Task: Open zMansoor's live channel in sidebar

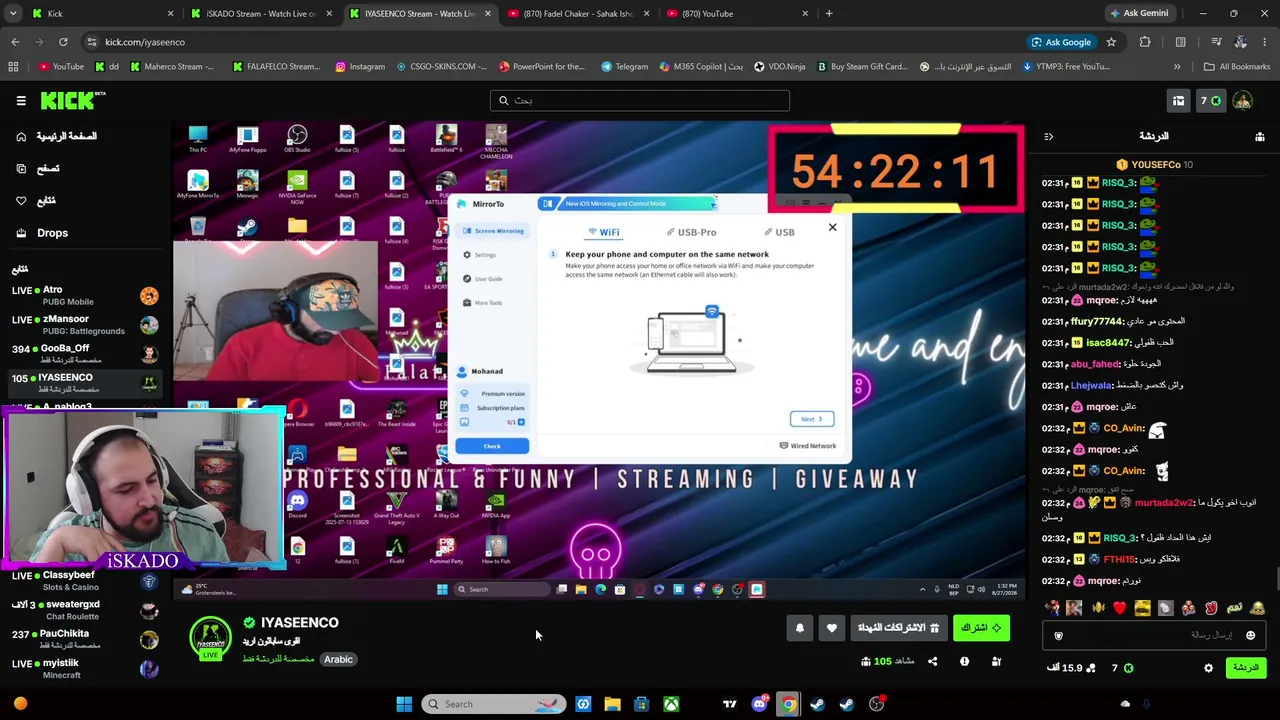Action: 85,324
